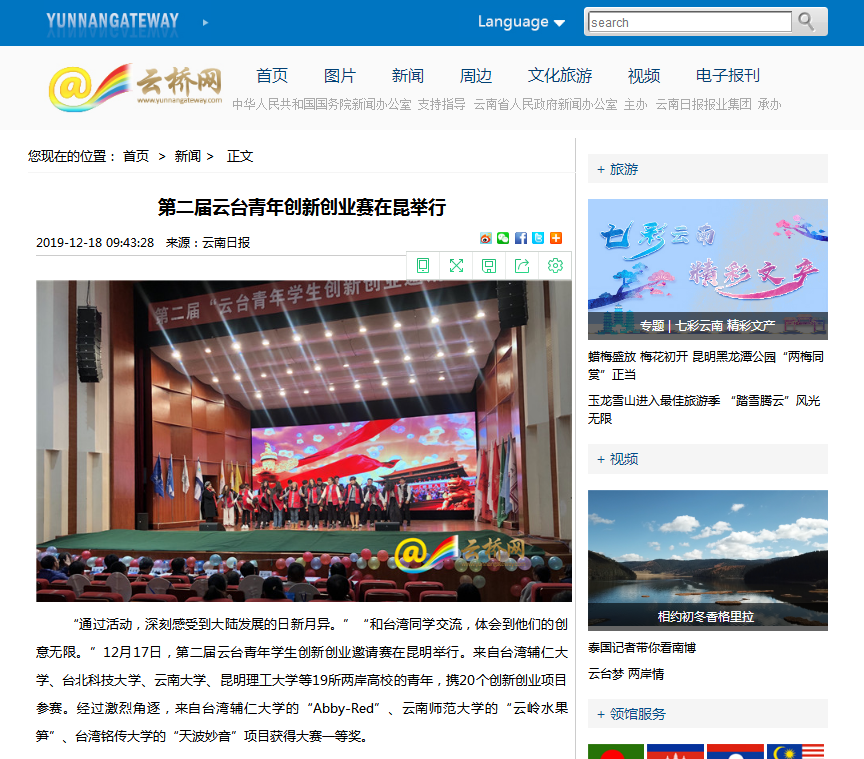Expand the 旅游 sidebar section
The height and width of the screenshot is (759, 864).
(x=617, y=169)
